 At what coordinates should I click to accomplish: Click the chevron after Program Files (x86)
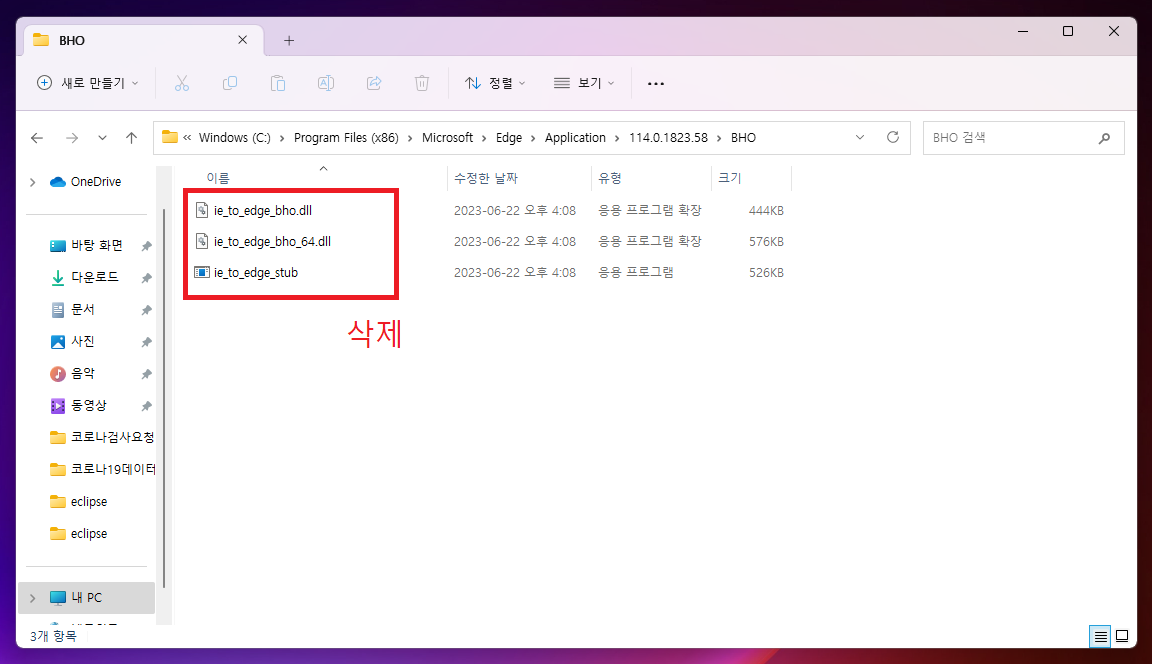[x=410, y=138]
